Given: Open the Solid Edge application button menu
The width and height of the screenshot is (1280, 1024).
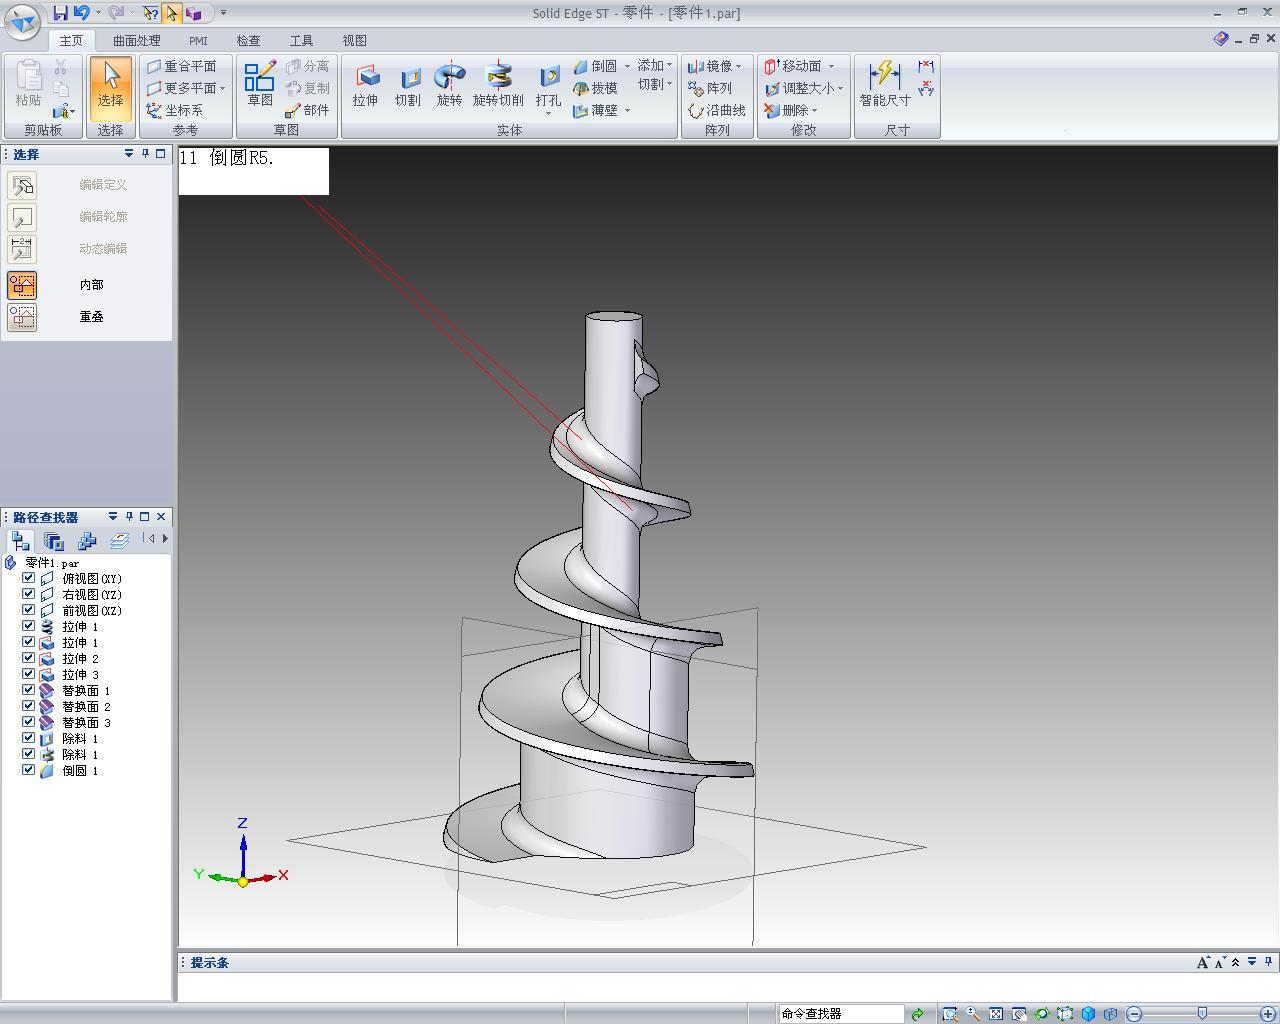Looking at the screenshot, I should point(22,20).
